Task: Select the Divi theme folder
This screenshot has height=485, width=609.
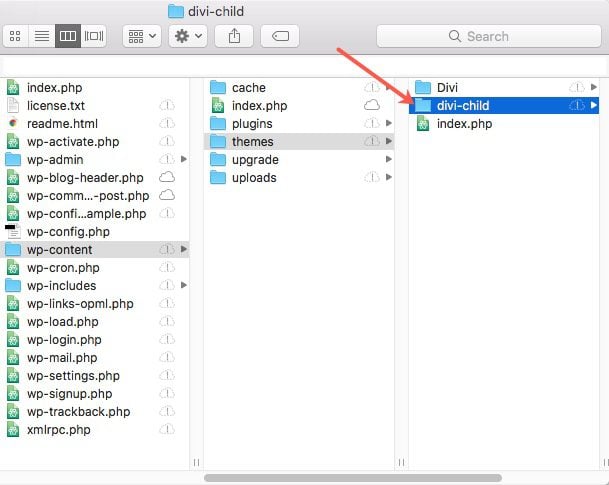Action: [448, 88]
